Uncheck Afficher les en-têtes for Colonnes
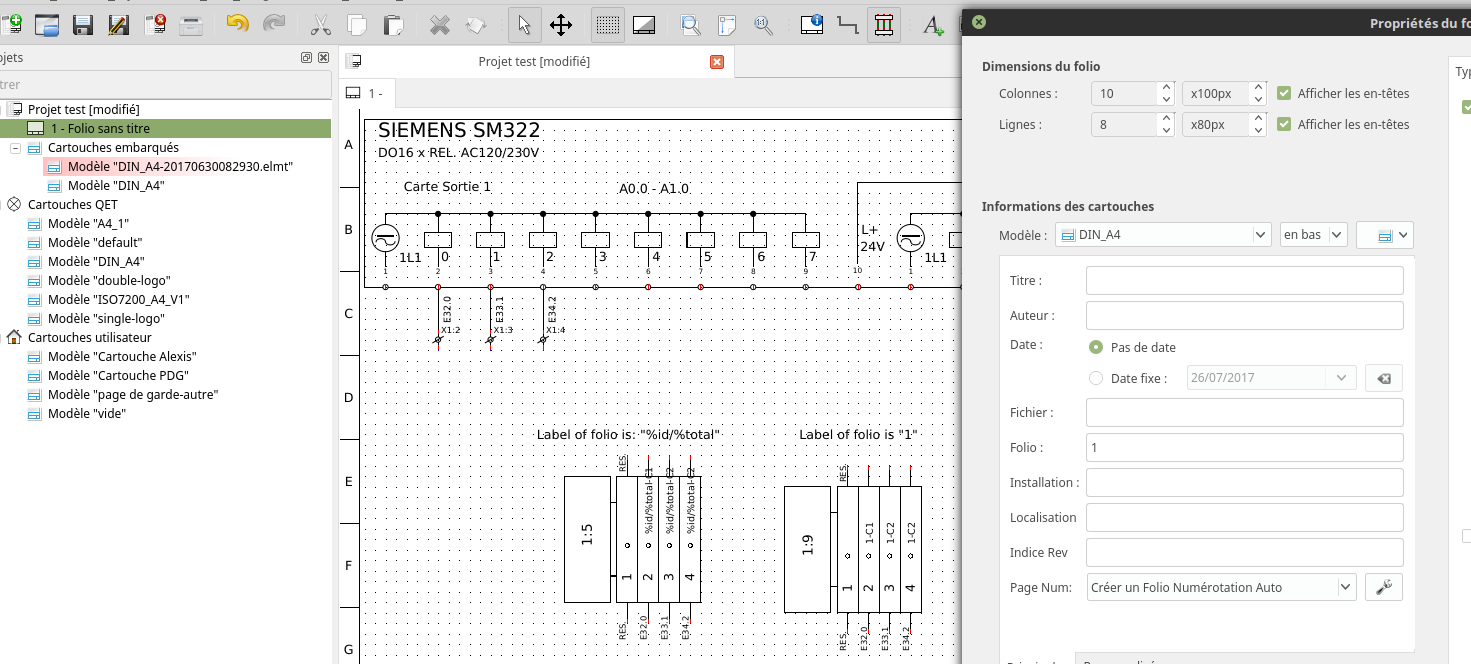The height and width of the screenshot is (664, 1471). click(1285, 94)
